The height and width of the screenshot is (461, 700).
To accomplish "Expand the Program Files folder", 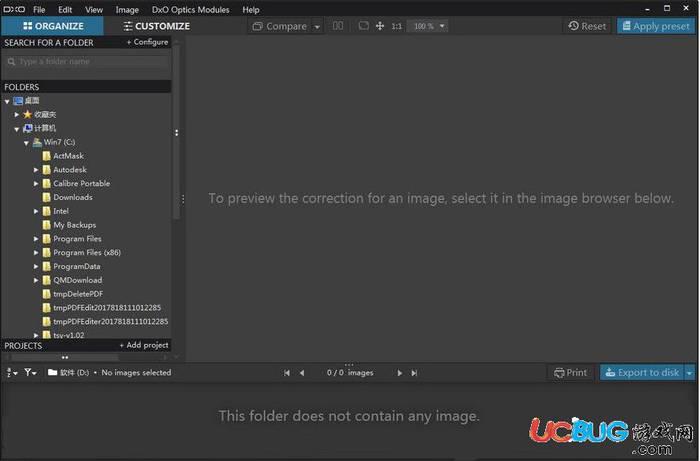I will click(x=36, y=239).
